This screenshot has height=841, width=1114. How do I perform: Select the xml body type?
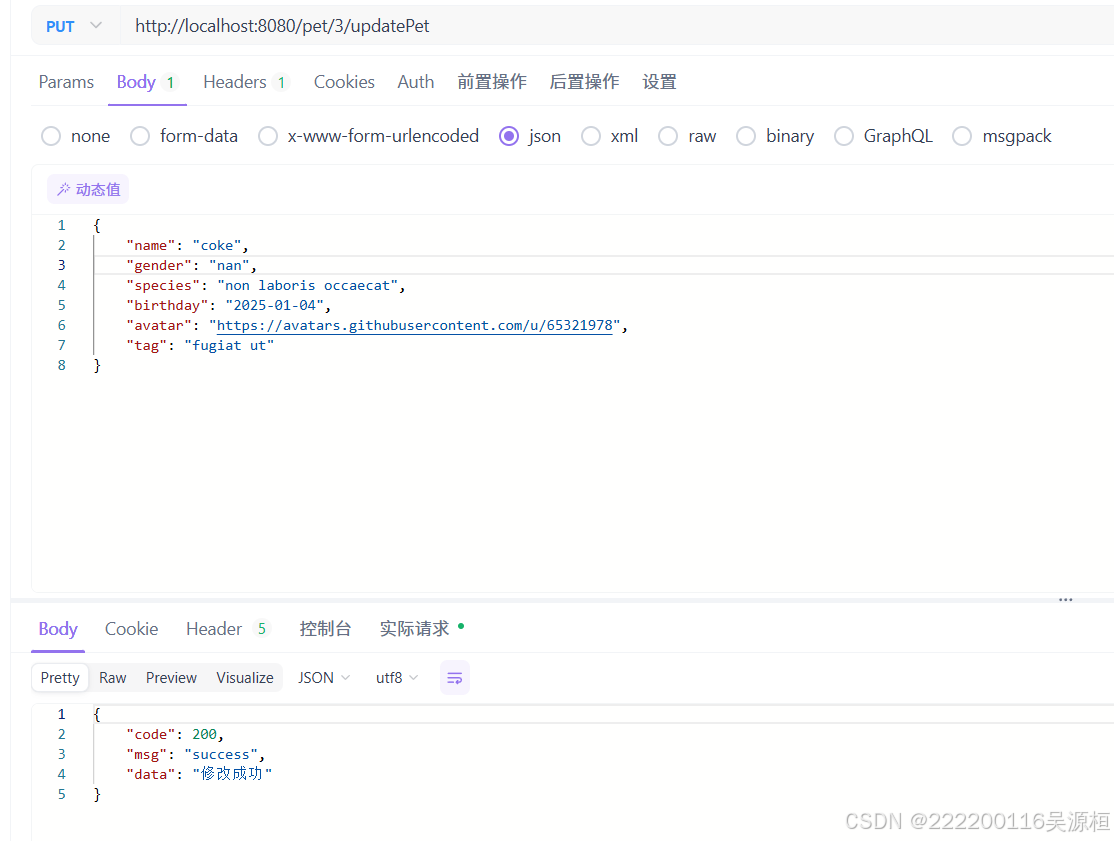[x=610, y=136]
